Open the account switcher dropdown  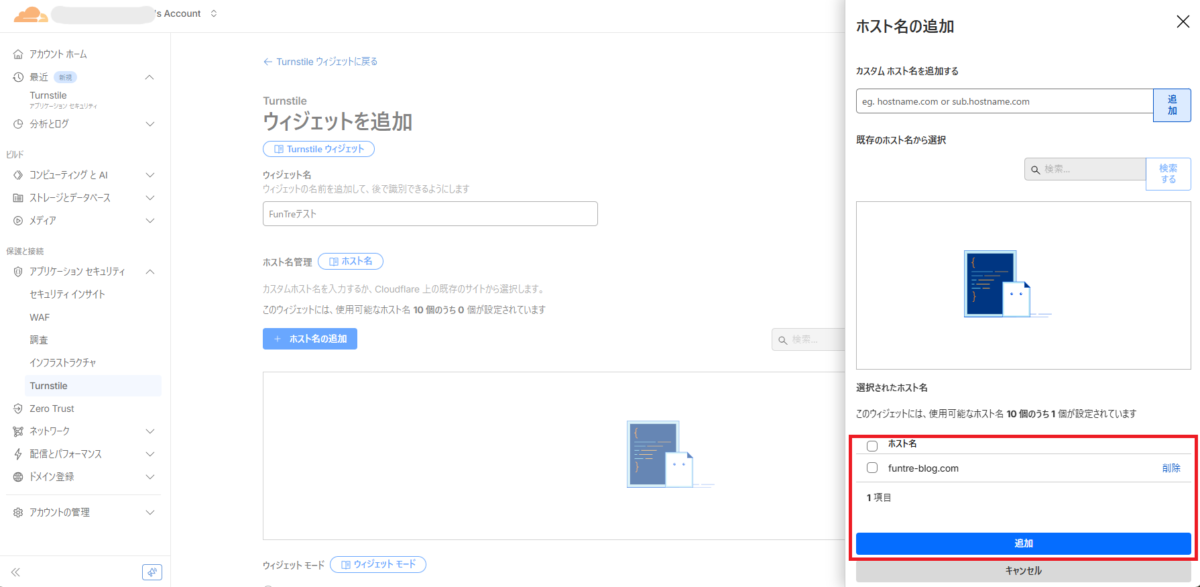tap(214, 14)
